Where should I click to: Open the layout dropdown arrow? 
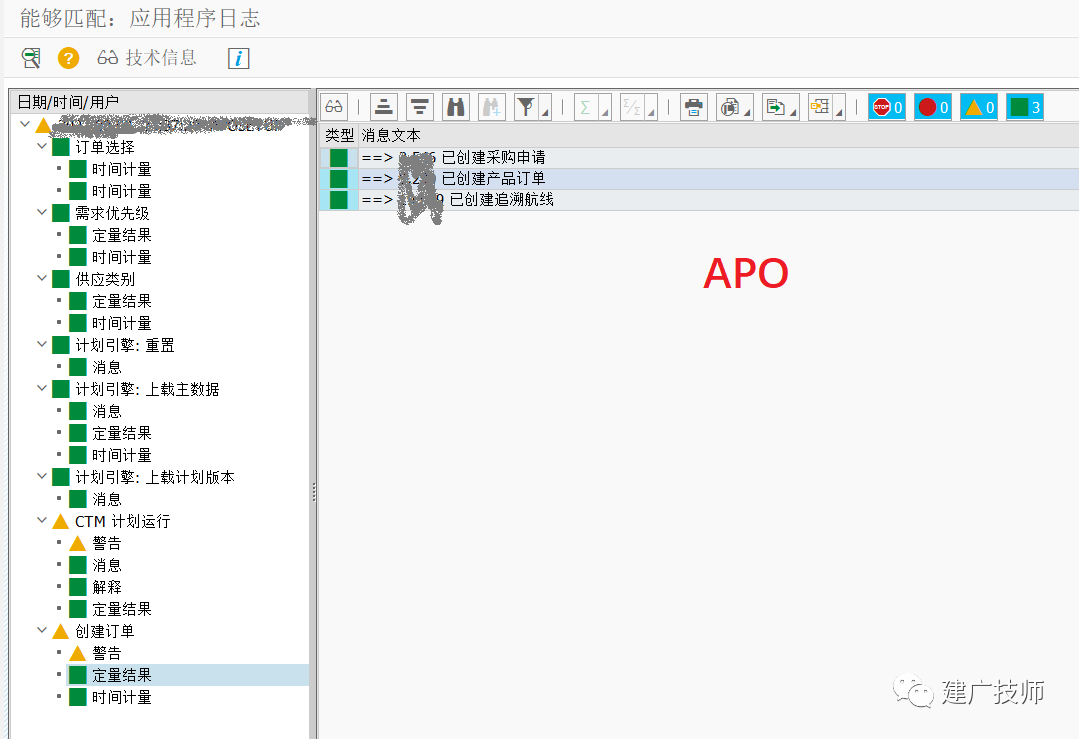pos(839,107)
